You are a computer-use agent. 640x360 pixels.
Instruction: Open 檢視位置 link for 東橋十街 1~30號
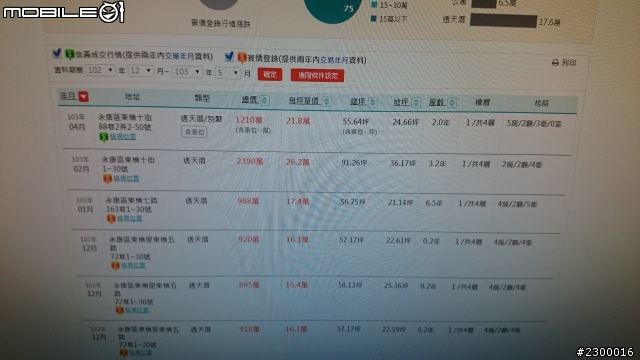pos(126,178)
